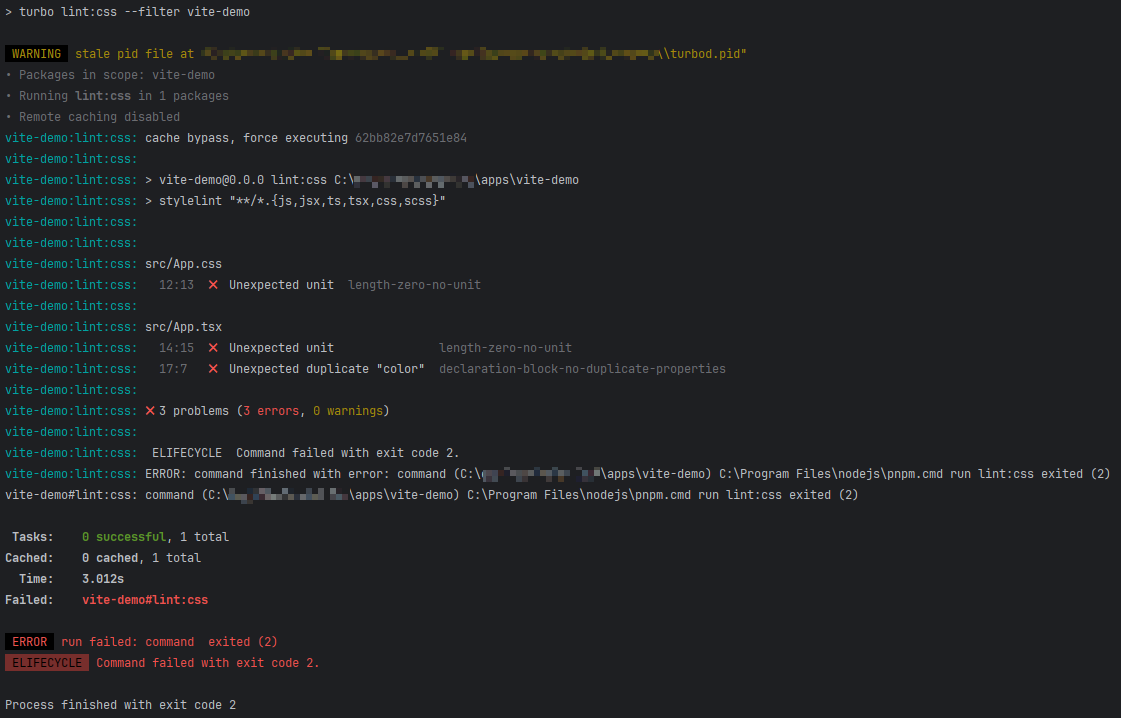This screenshot has height=718, width=1121.
Task: Click location 12:13 under App.css
Action: point(177,285)
